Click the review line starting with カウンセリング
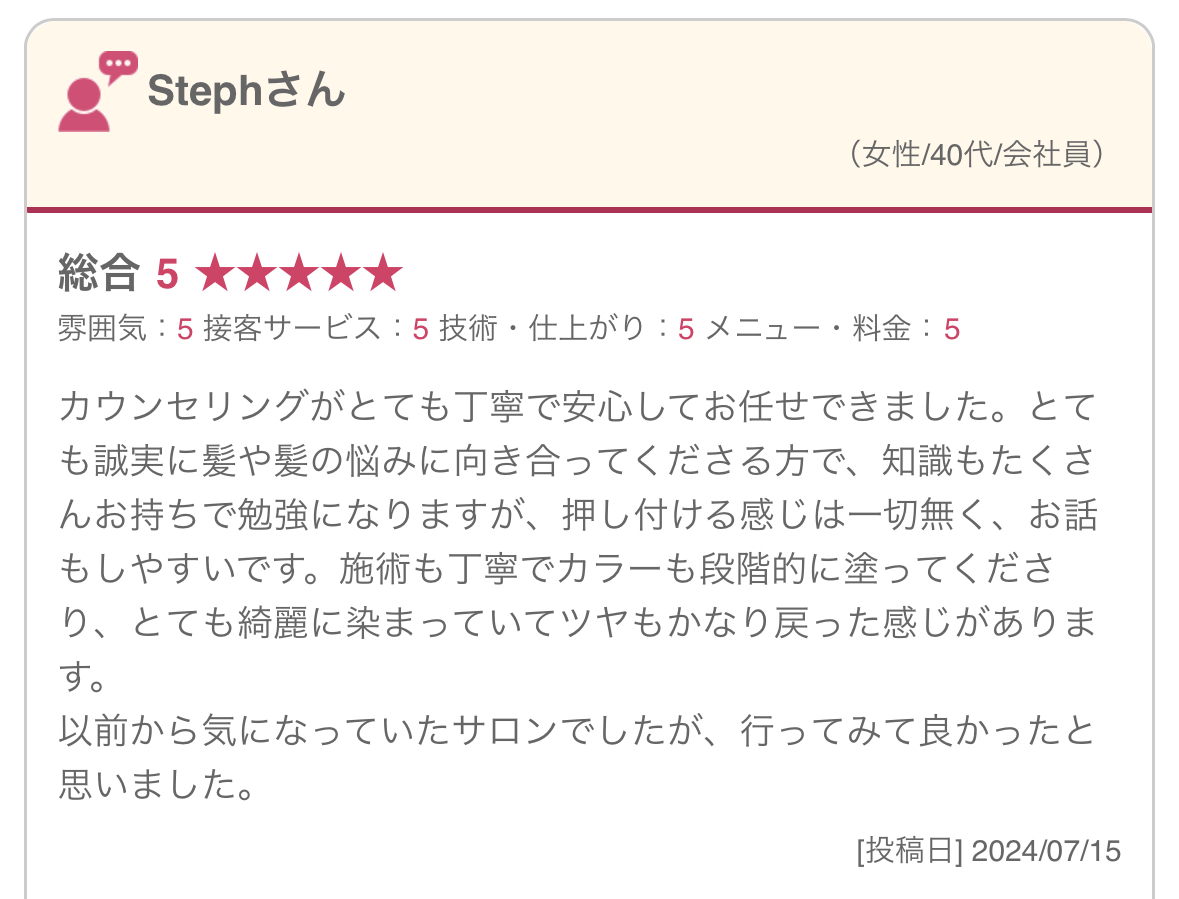Image resolution: width=1179 pixels, height=899 pixels. coord(578,408)
